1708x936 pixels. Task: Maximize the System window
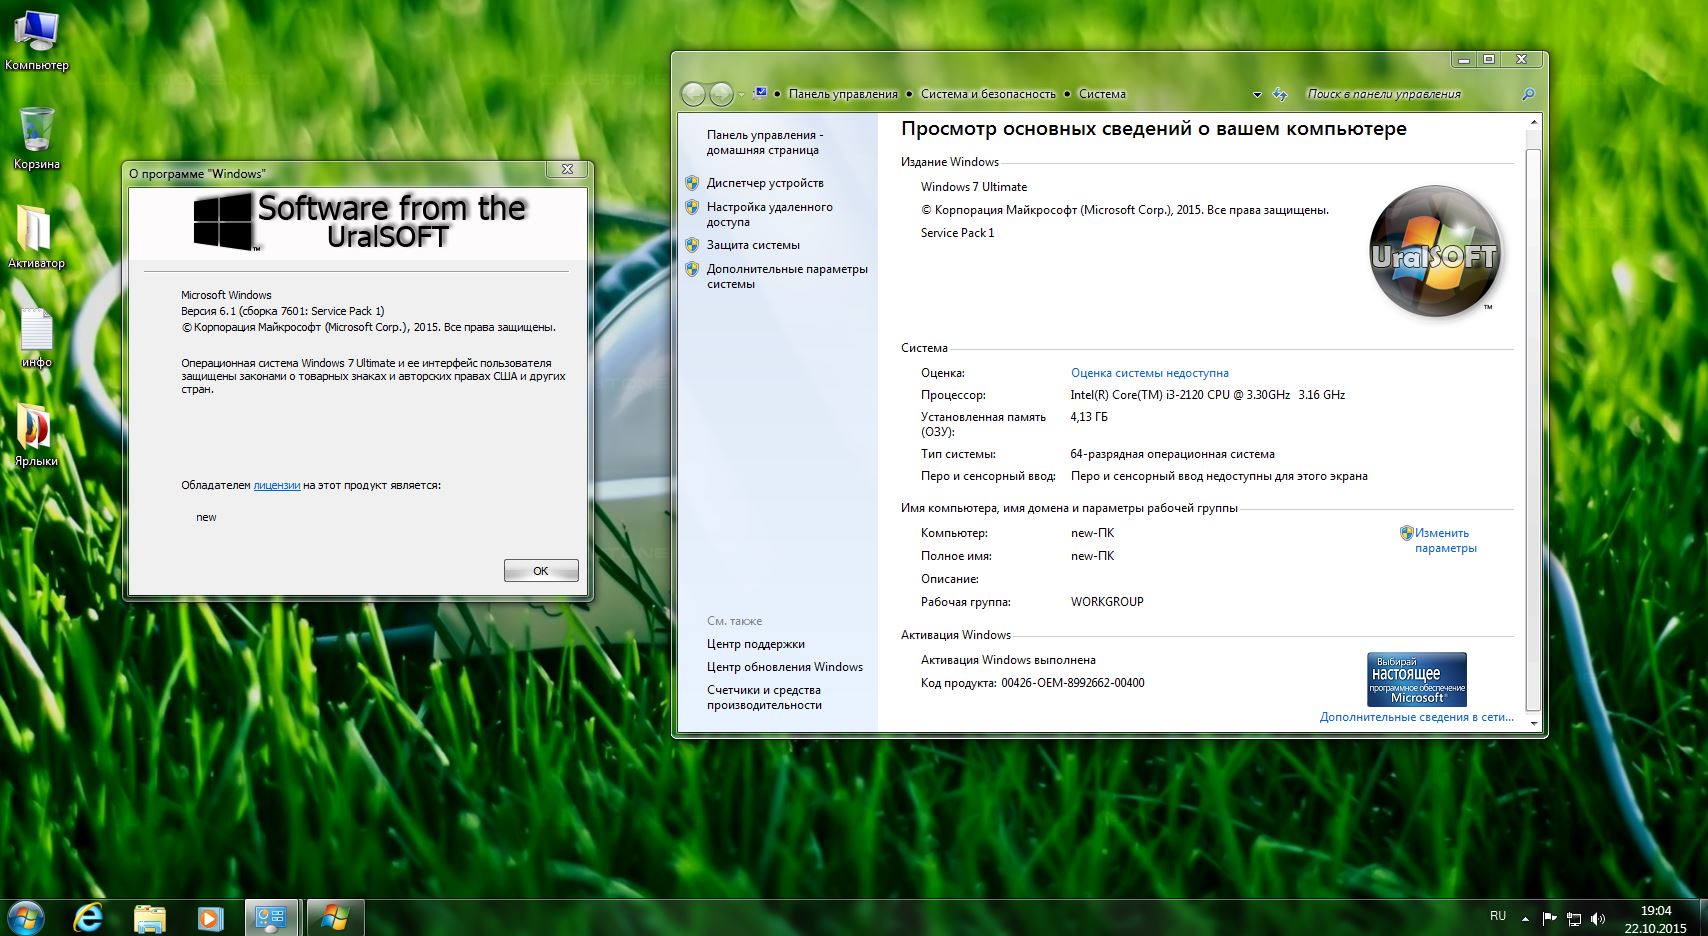point(1489,60)
